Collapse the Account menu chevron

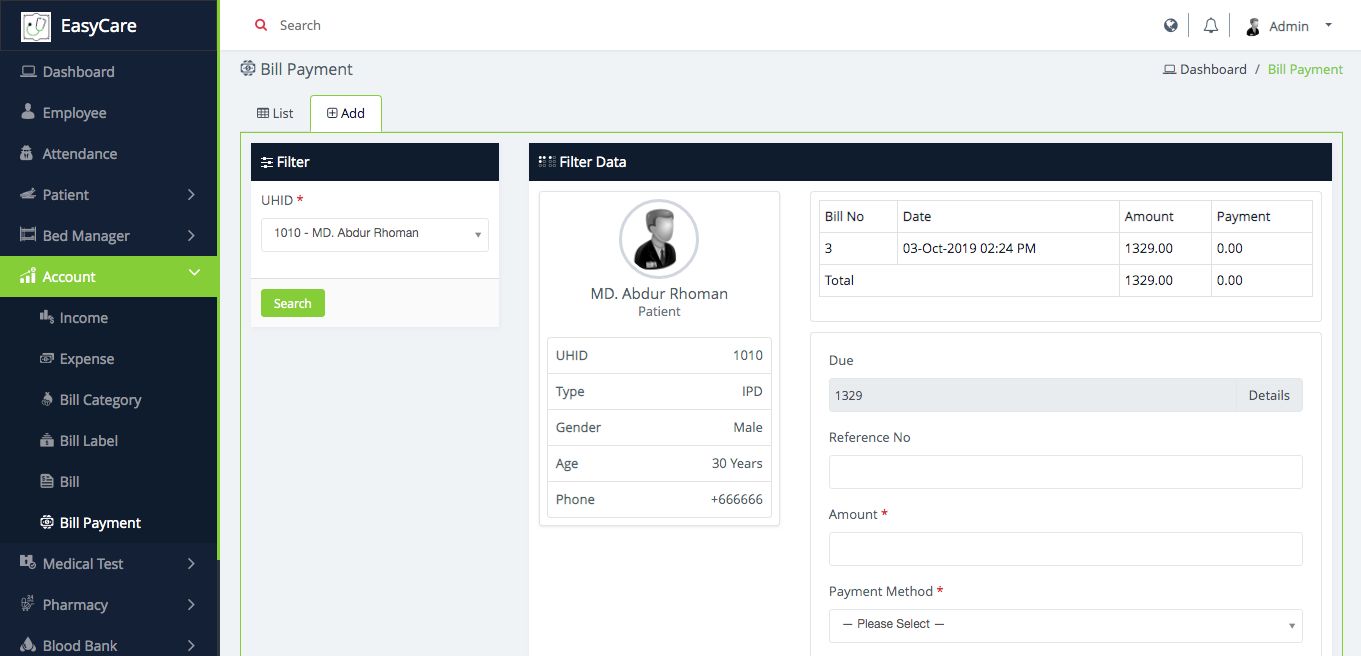coord(194,273)
